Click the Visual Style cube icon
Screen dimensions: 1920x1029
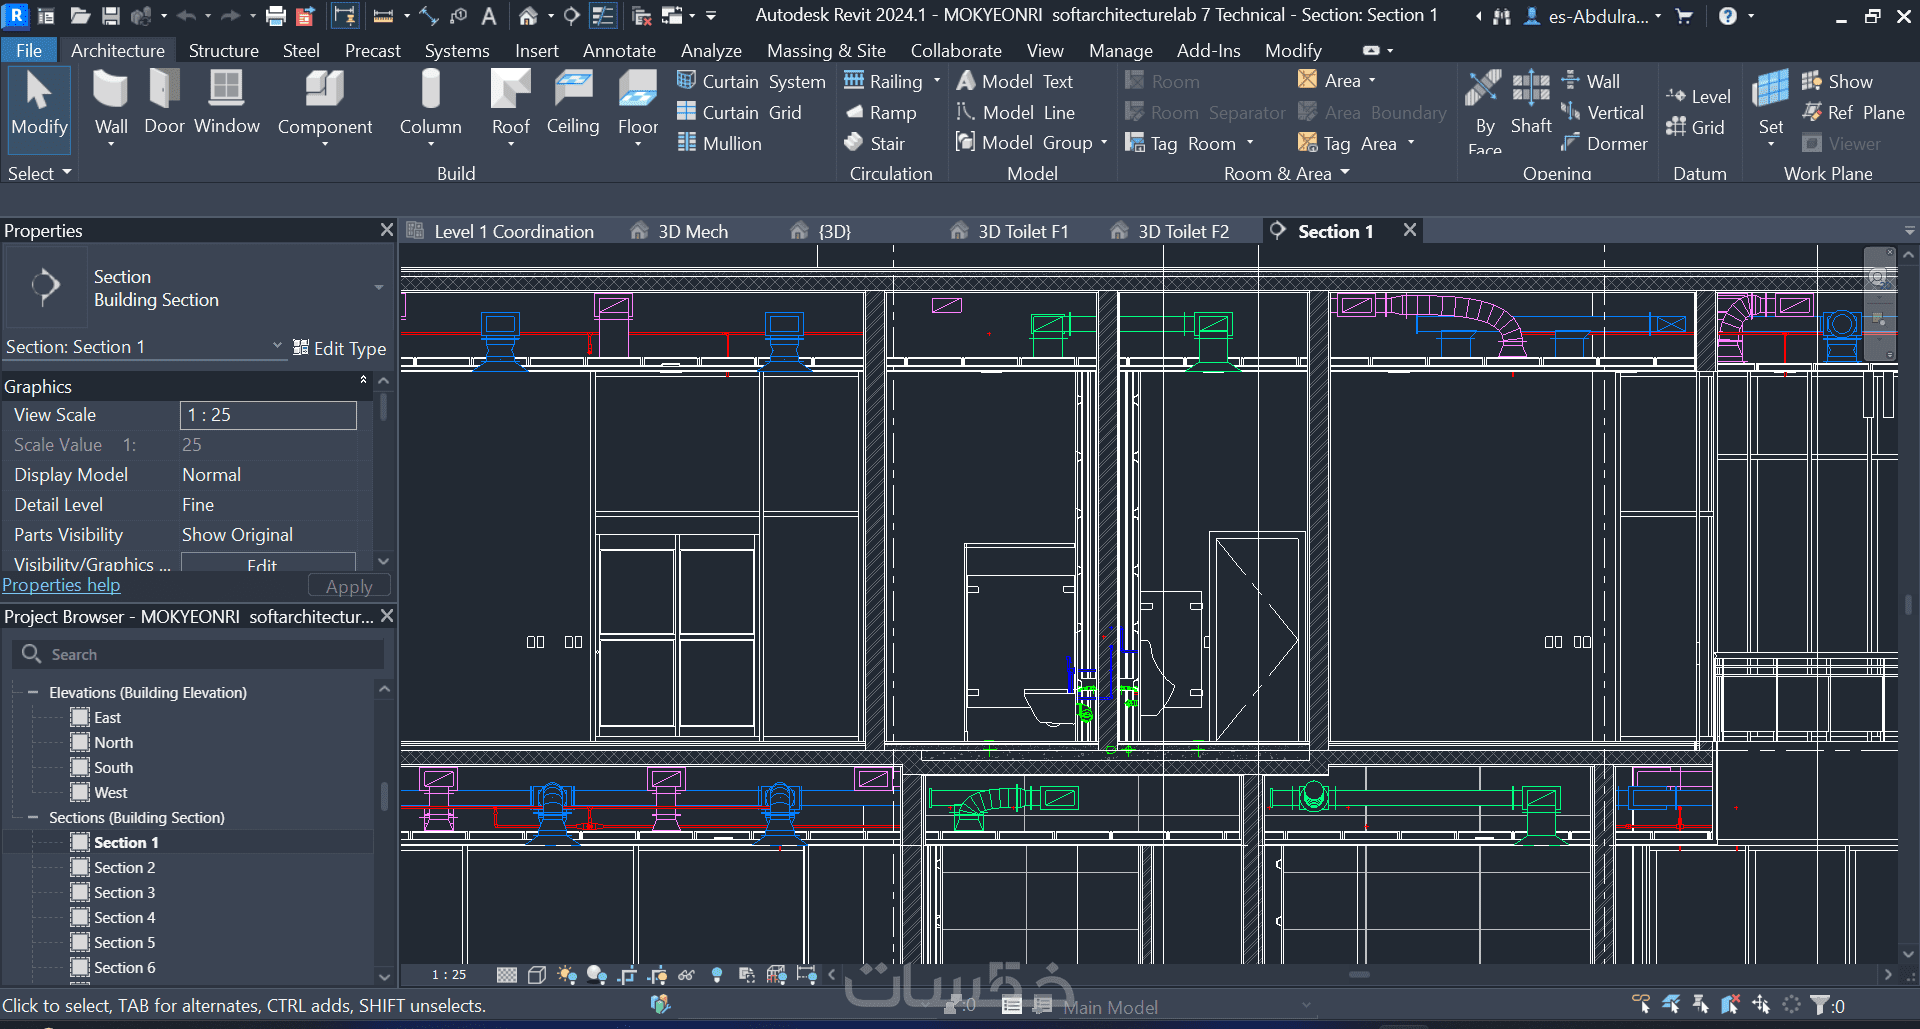pyautogui.click(x=537, y=975)
